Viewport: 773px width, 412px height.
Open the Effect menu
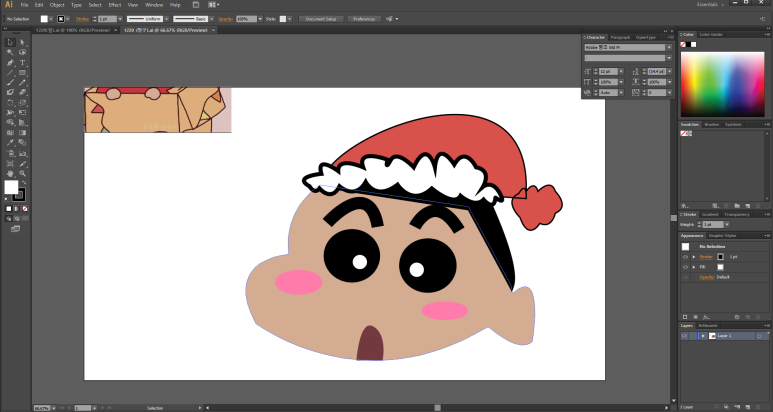(x=115, y=5)
